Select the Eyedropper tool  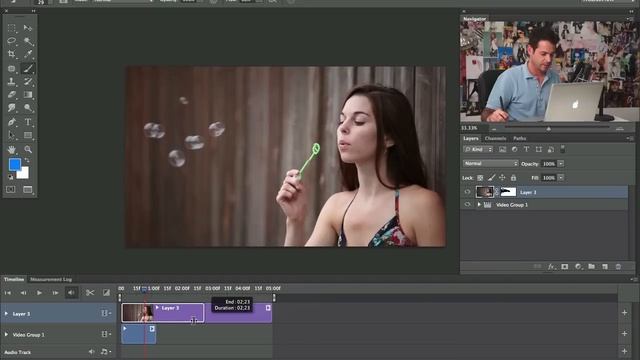pos(28,54)
